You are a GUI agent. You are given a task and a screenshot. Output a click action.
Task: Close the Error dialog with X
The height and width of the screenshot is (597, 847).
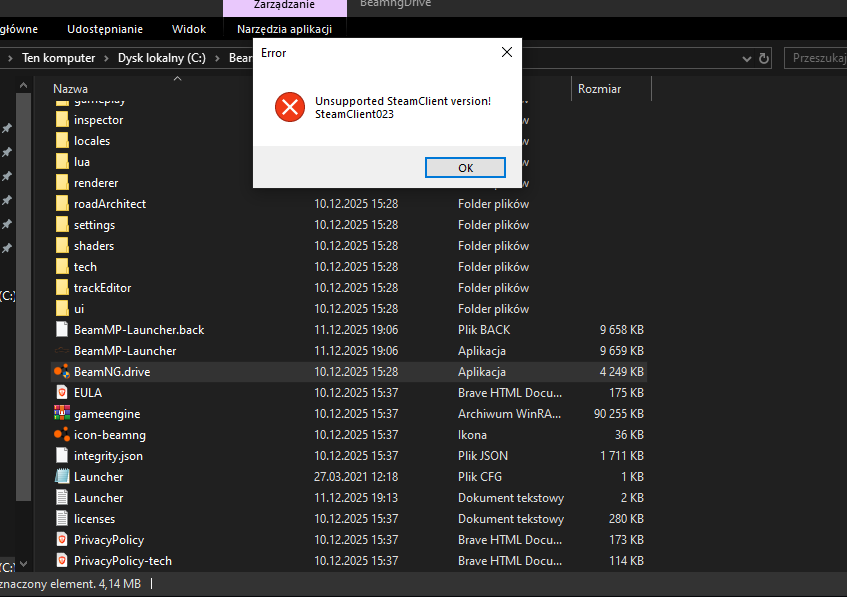click(507, 52)
